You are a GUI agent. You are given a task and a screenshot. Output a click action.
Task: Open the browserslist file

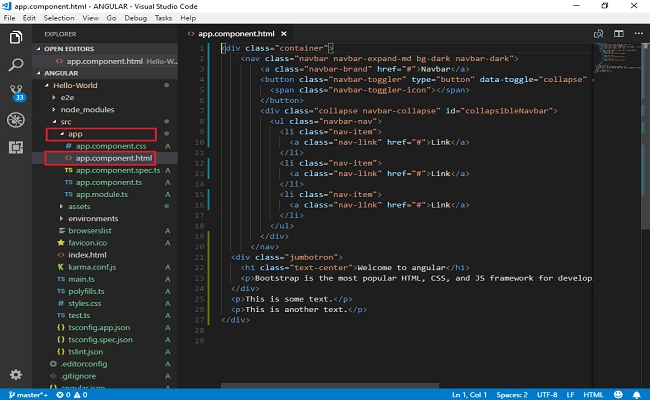(x=105, y=230)
